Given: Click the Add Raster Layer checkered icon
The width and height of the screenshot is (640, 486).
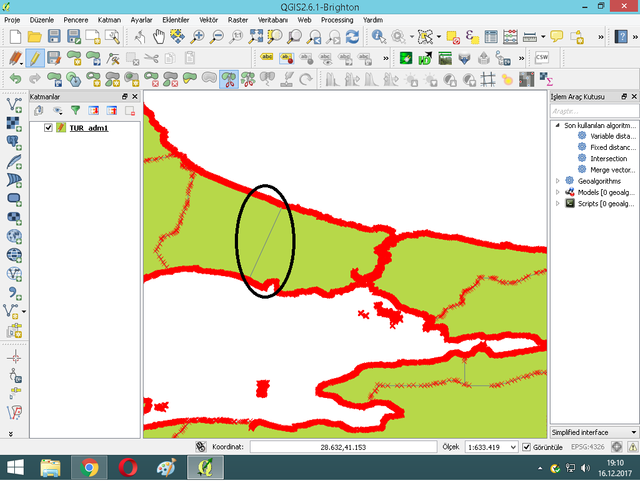Looking at the screenshot, I should click(14, 124).
